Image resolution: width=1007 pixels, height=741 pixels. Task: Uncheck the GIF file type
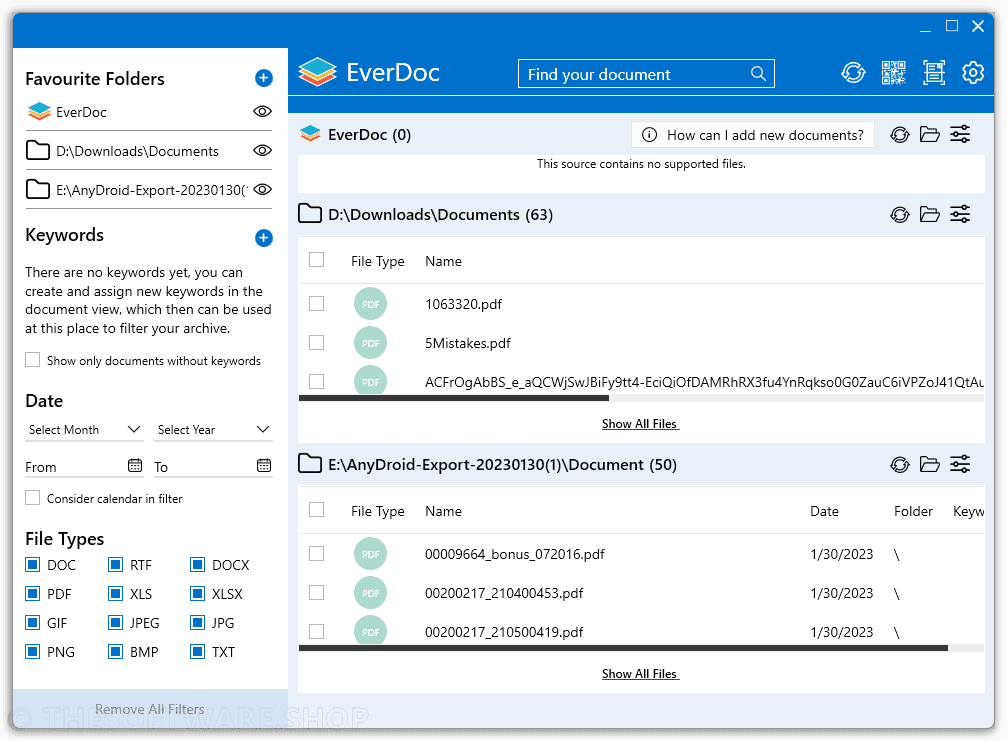click(x=33, y=622)
